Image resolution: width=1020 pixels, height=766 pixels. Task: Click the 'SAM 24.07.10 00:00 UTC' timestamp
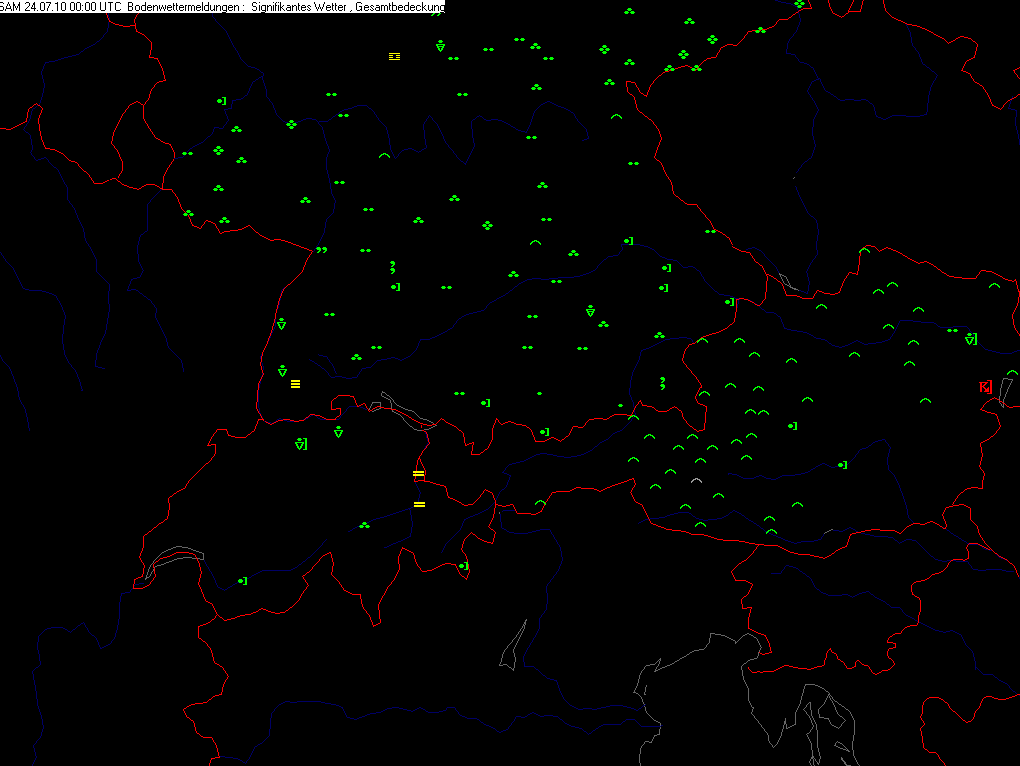(x=60, y=7)
